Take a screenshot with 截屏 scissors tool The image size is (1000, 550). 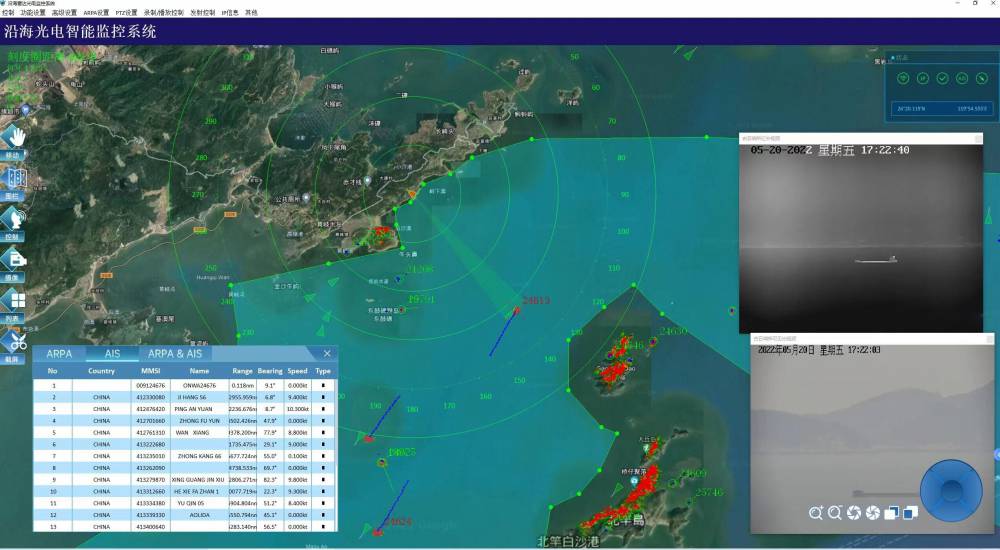tap(13, 345)
